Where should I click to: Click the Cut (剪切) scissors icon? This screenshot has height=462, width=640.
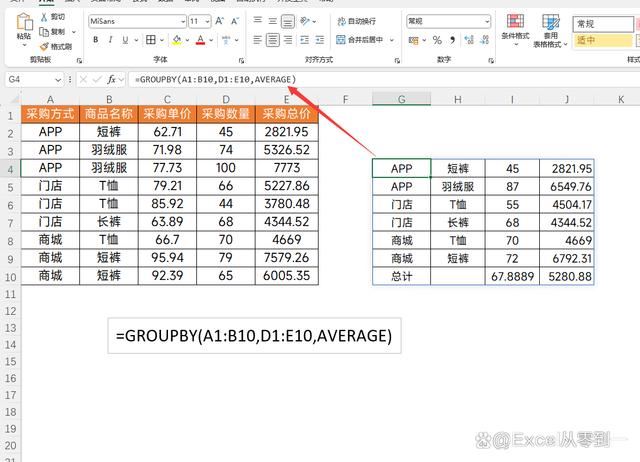(x=44, y=17)
